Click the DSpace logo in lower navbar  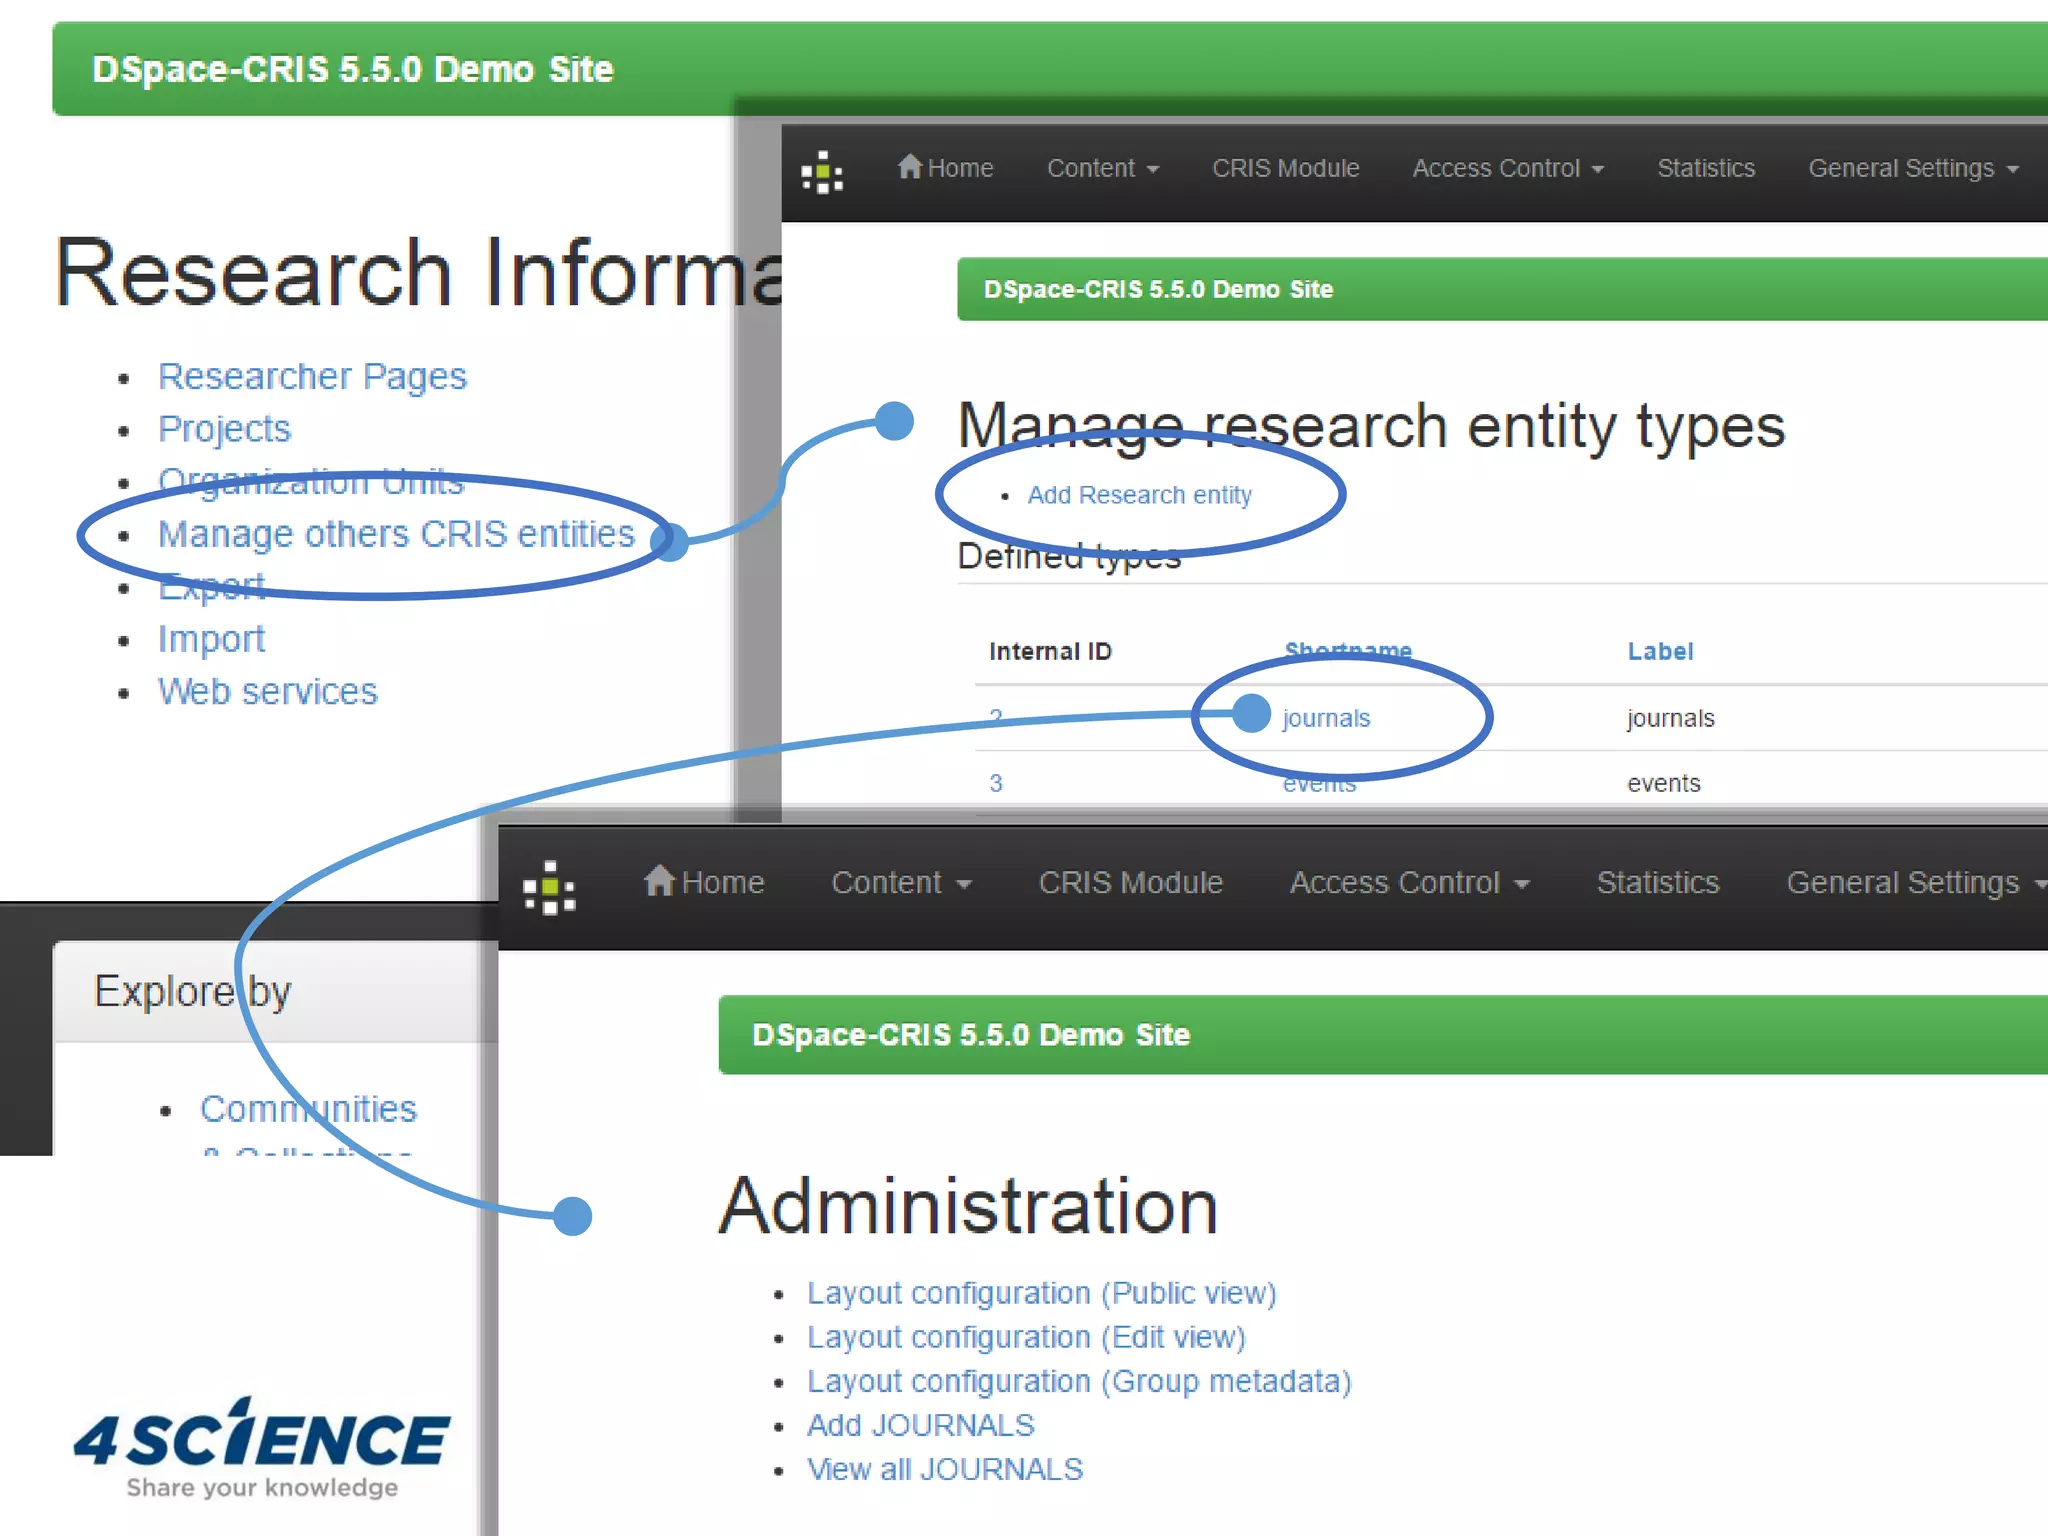click(x=549, y=887)
